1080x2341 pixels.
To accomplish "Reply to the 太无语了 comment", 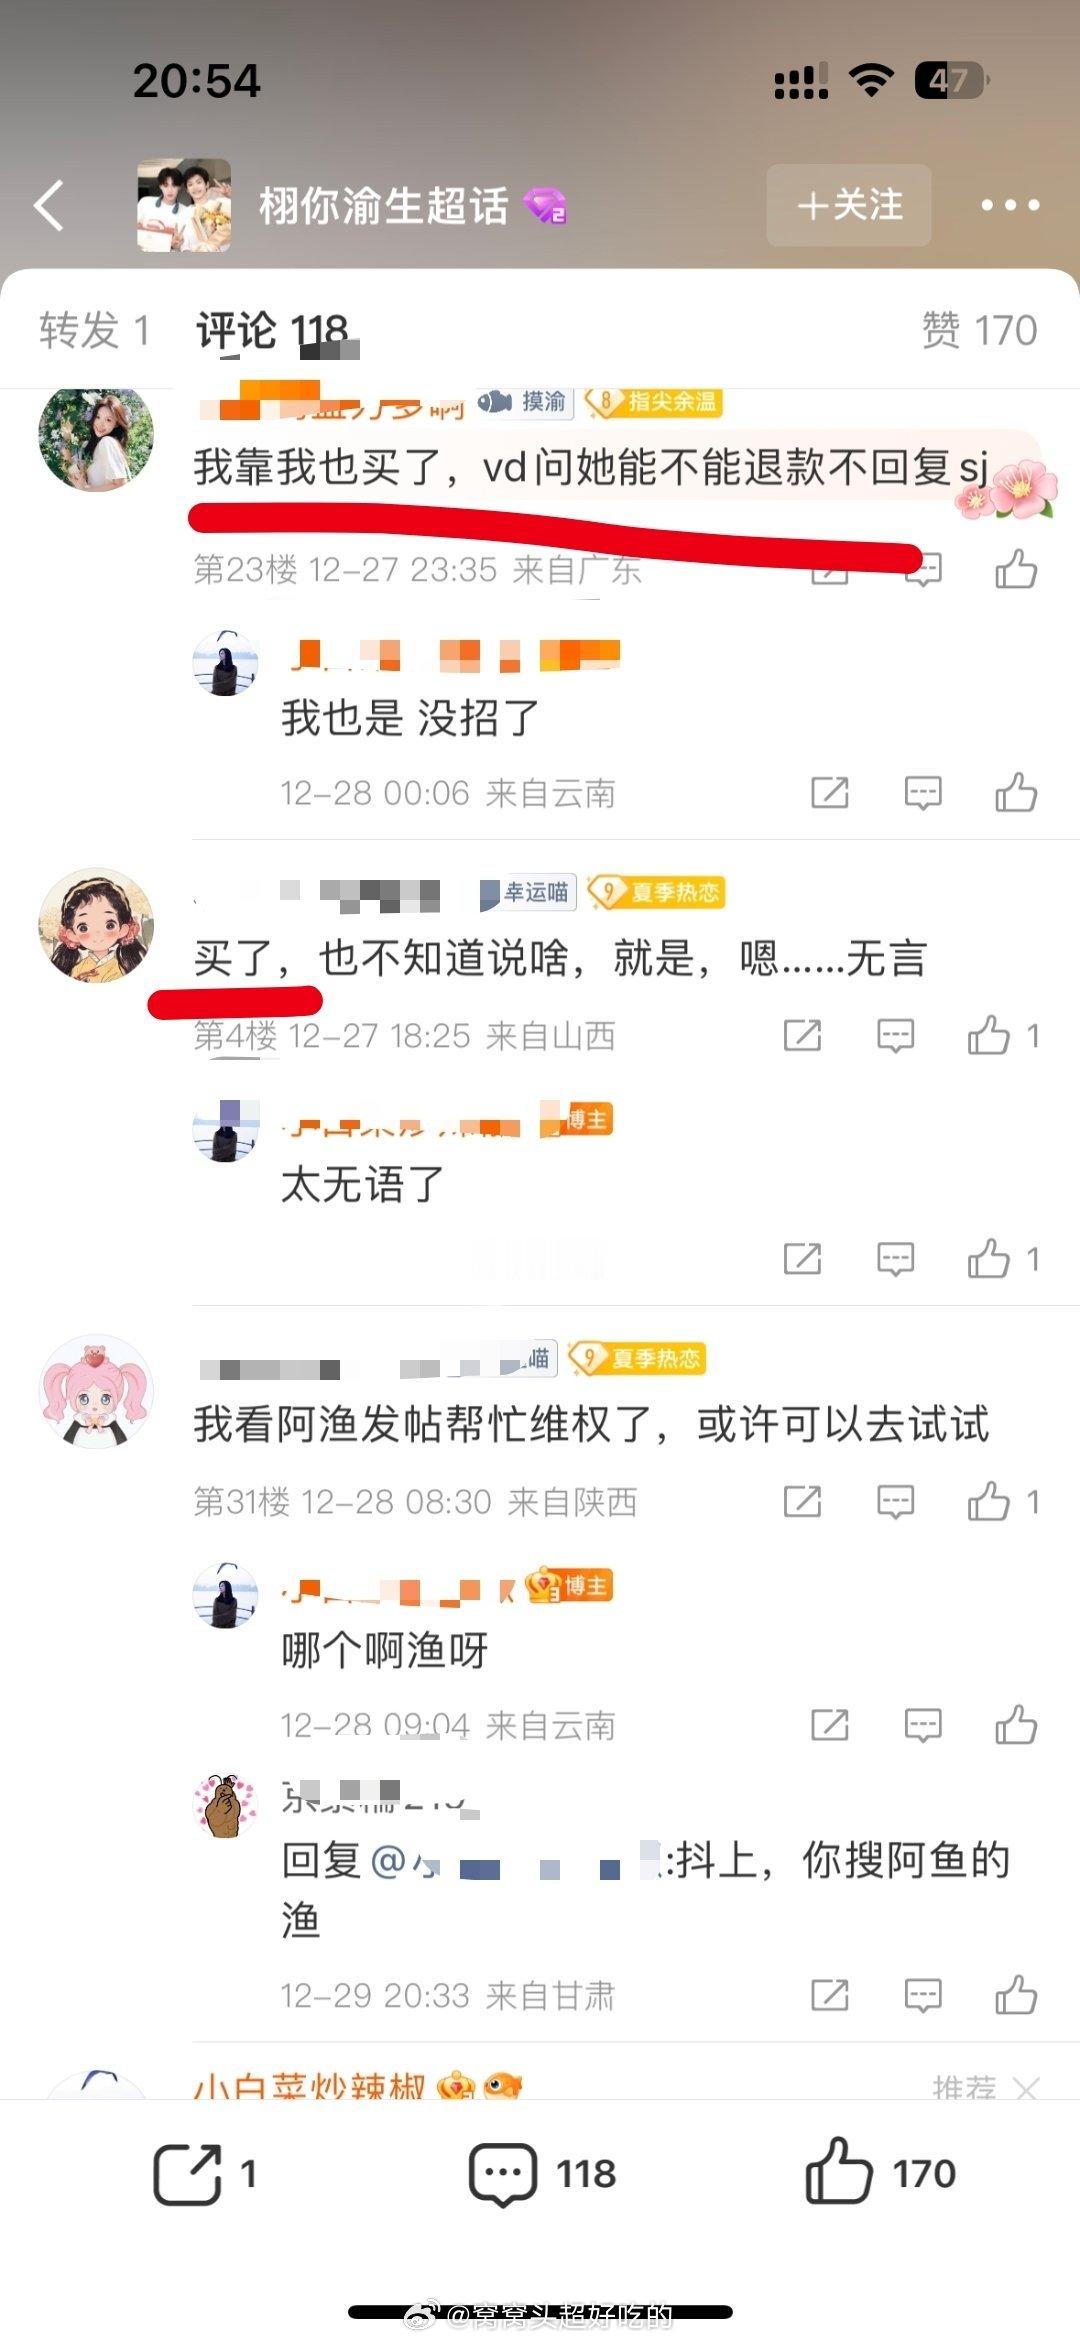I will [895, 1259].
